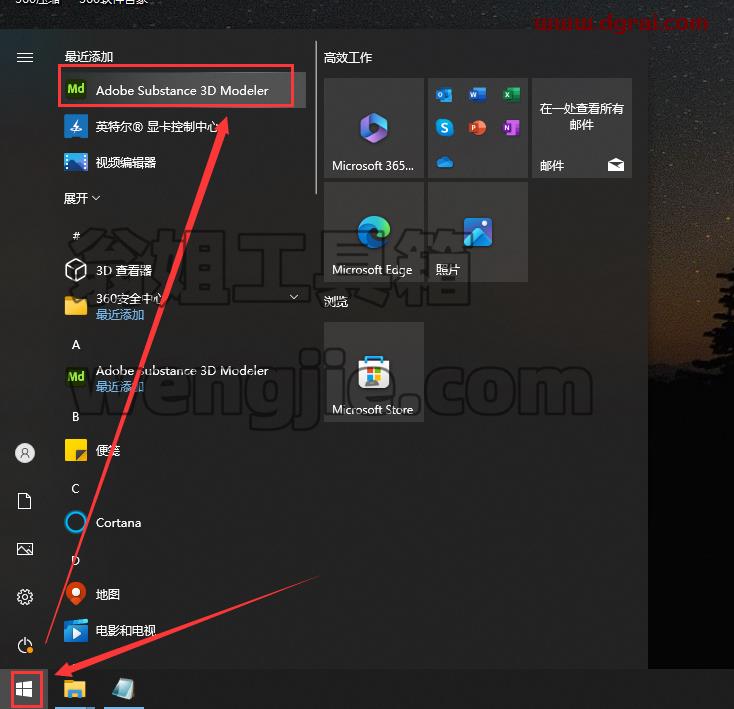Open PowerPoint icon in Office tile group

click(477, 127)
